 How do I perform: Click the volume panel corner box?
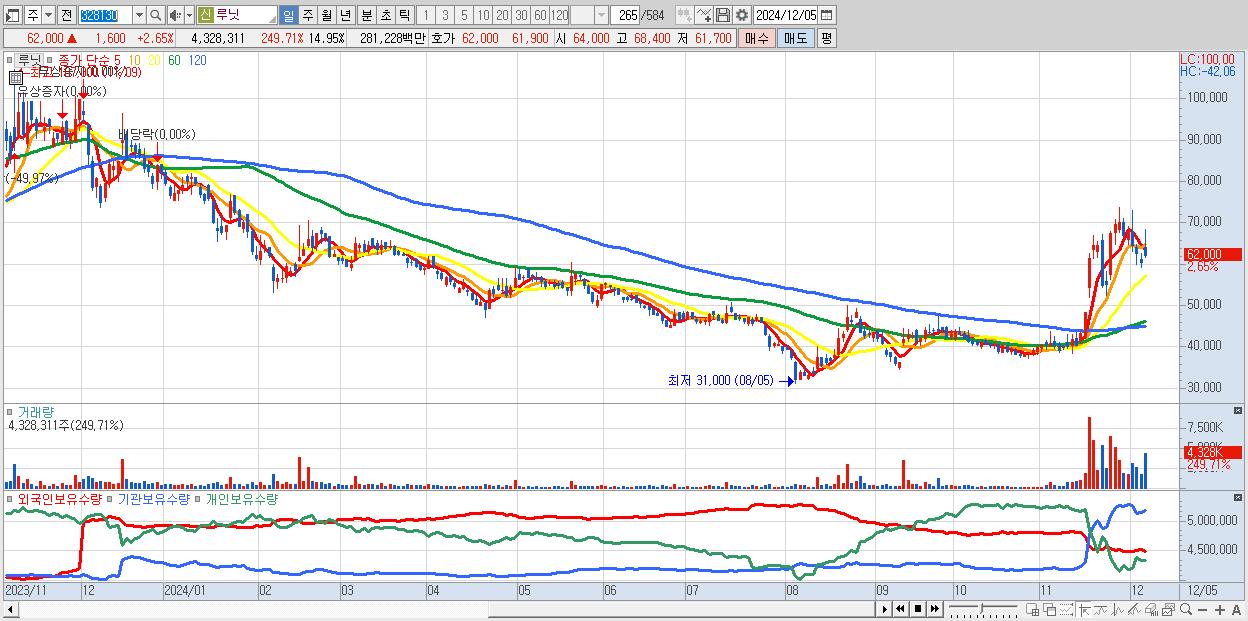(1240, 411)
